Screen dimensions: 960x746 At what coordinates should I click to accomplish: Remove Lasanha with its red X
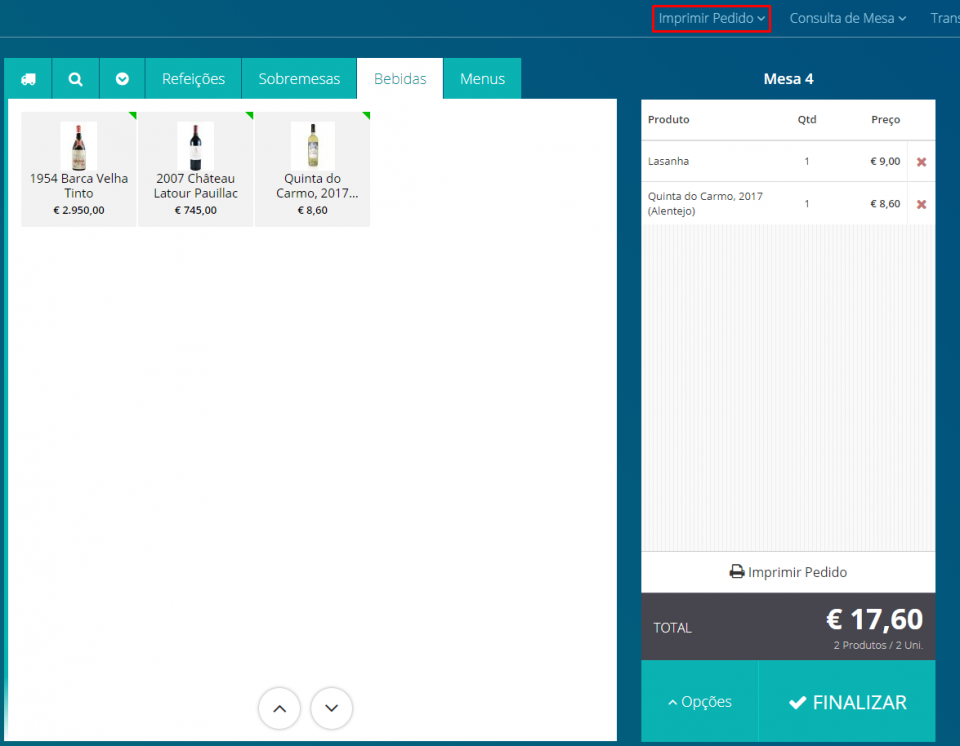(921, 161)
